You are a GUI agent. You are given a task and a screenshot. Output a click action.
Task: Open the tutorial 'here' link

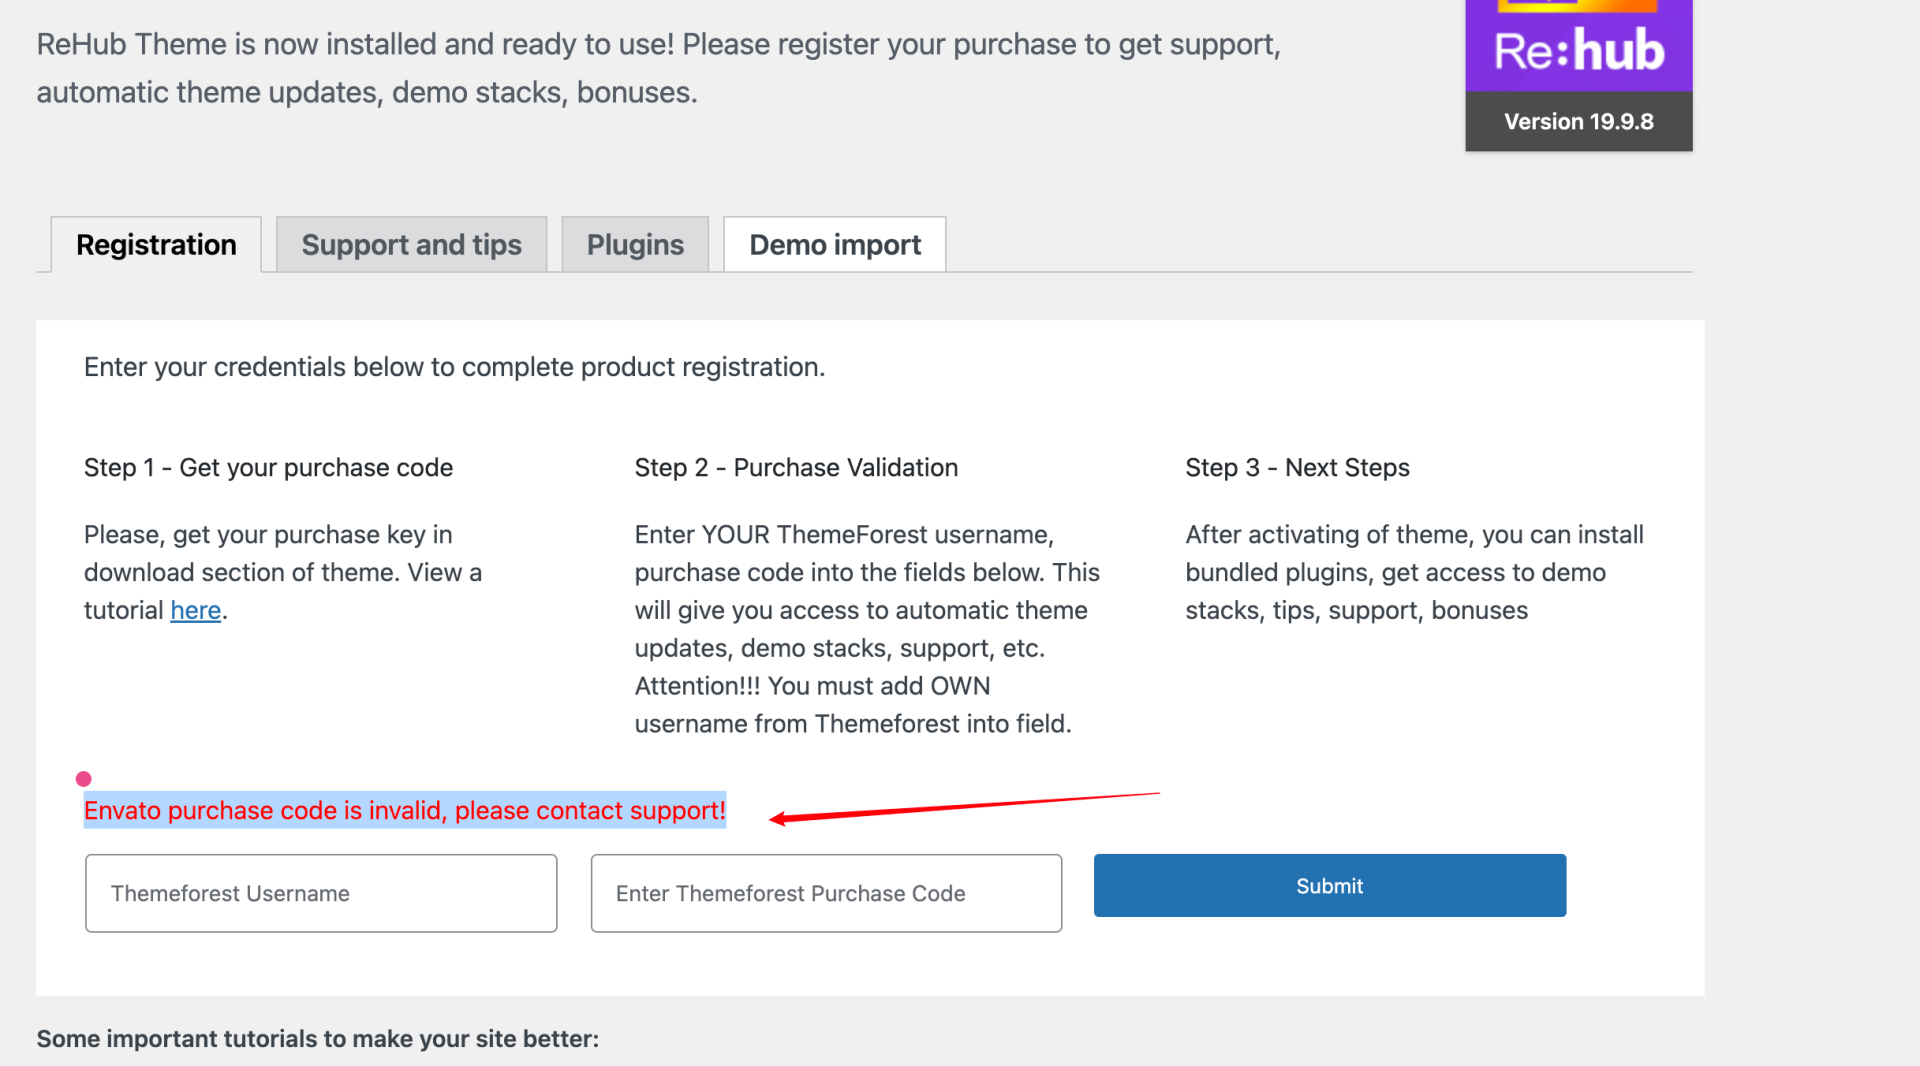195,610
